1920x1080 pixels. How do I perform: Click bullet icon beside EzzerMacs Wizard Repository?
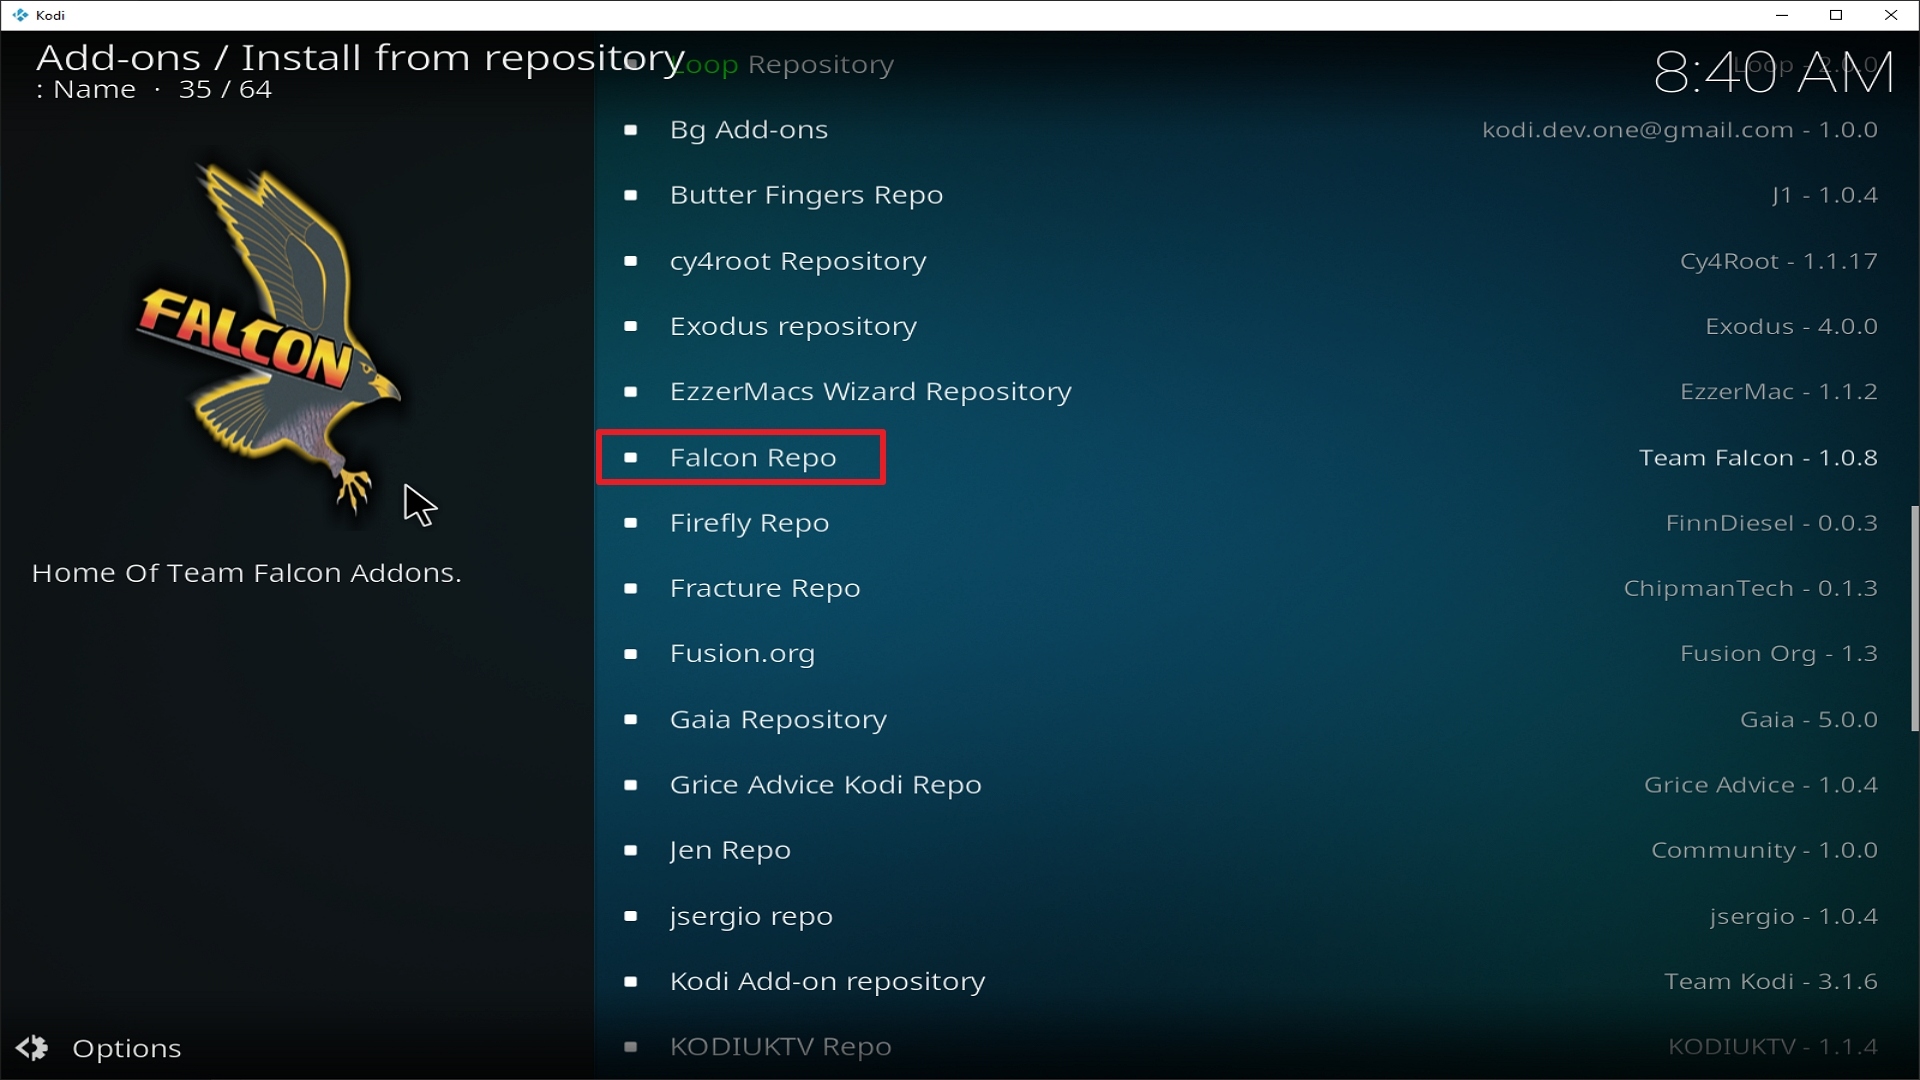pos(630,391)
